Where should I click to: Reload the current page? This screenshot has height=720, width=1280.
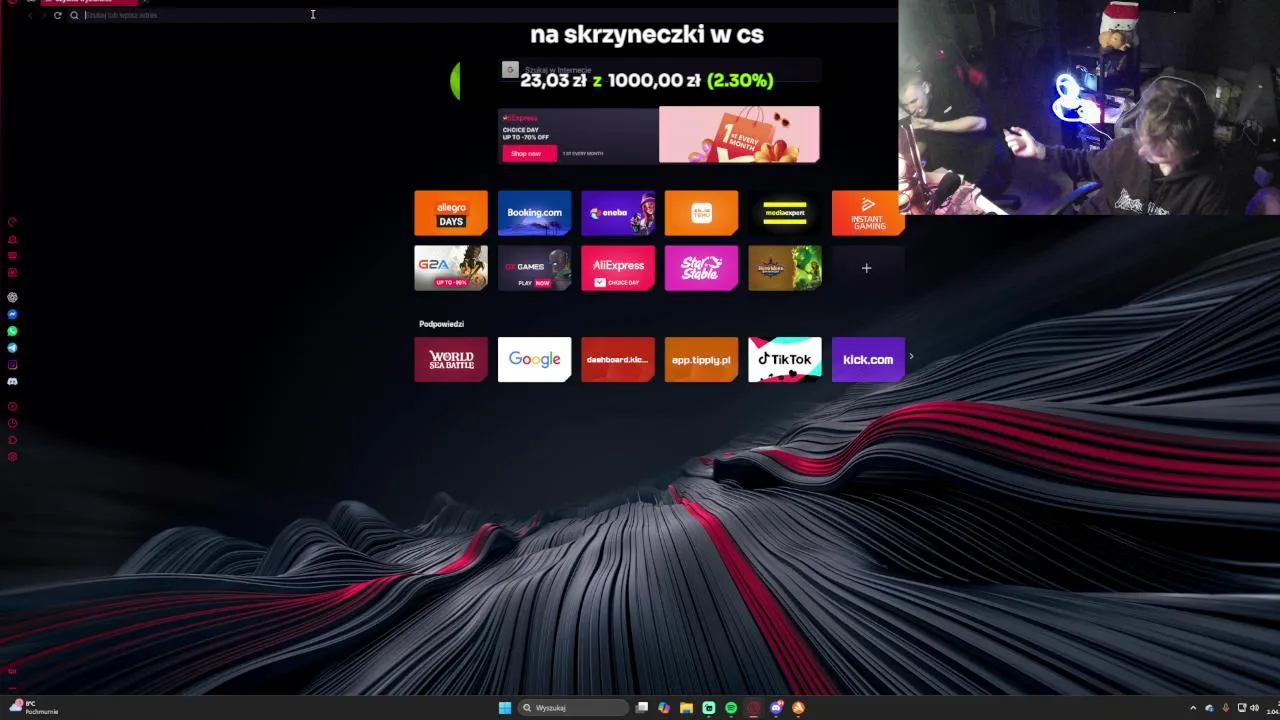(x=57, y=15)
